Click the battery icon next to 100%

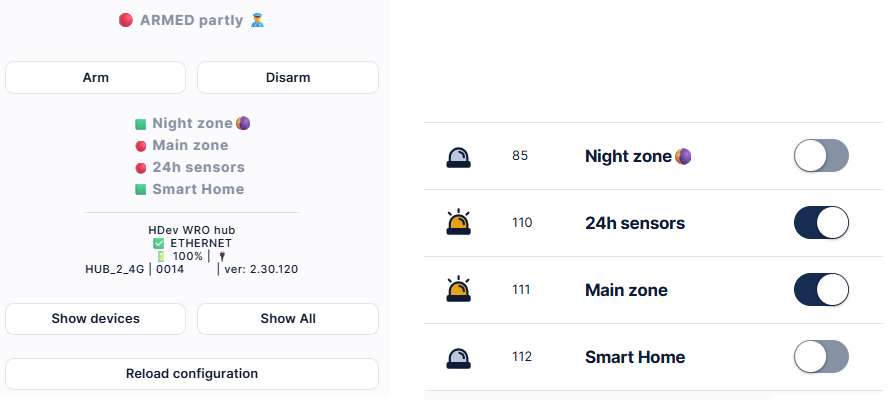pos(160,256)
